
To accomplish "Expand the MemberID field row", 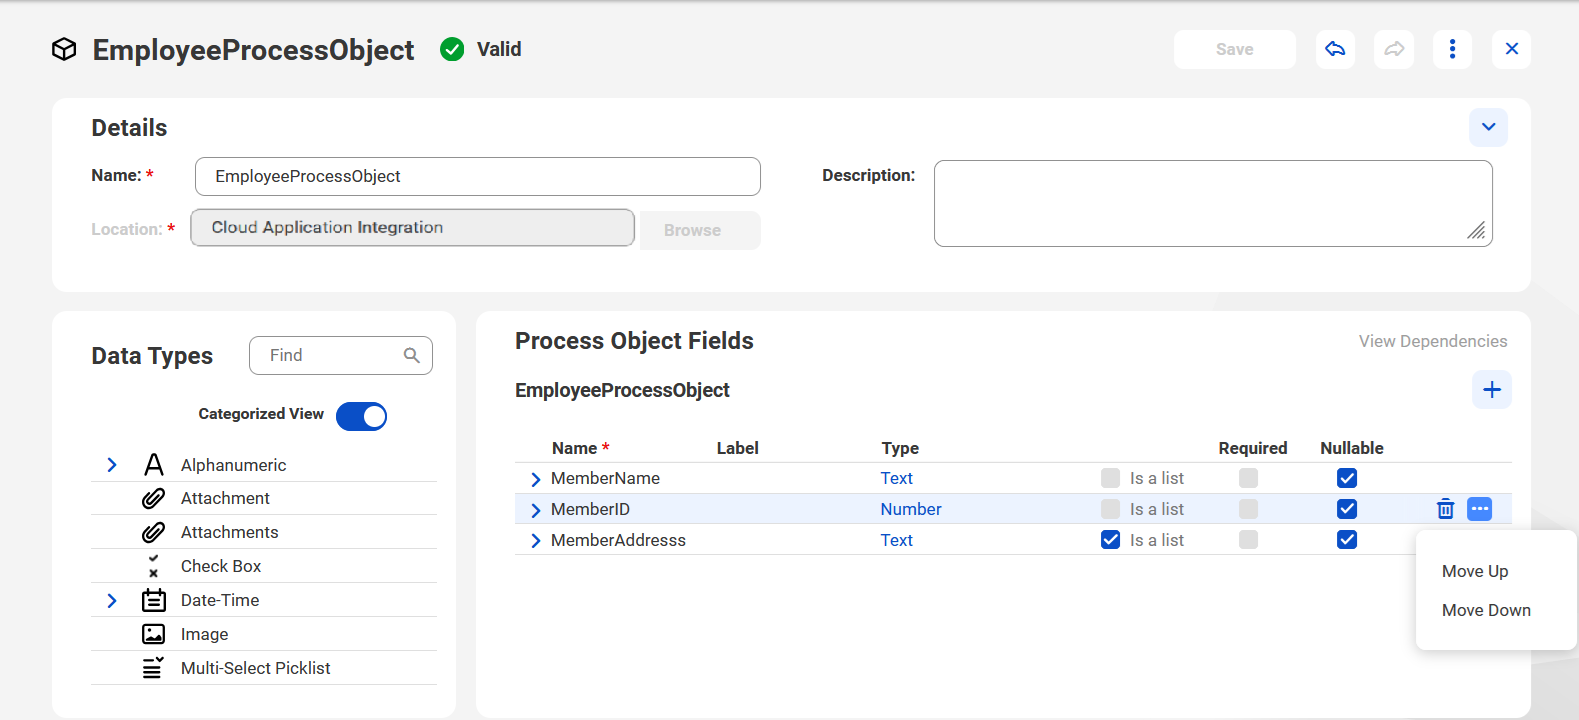I will point(535,510).
